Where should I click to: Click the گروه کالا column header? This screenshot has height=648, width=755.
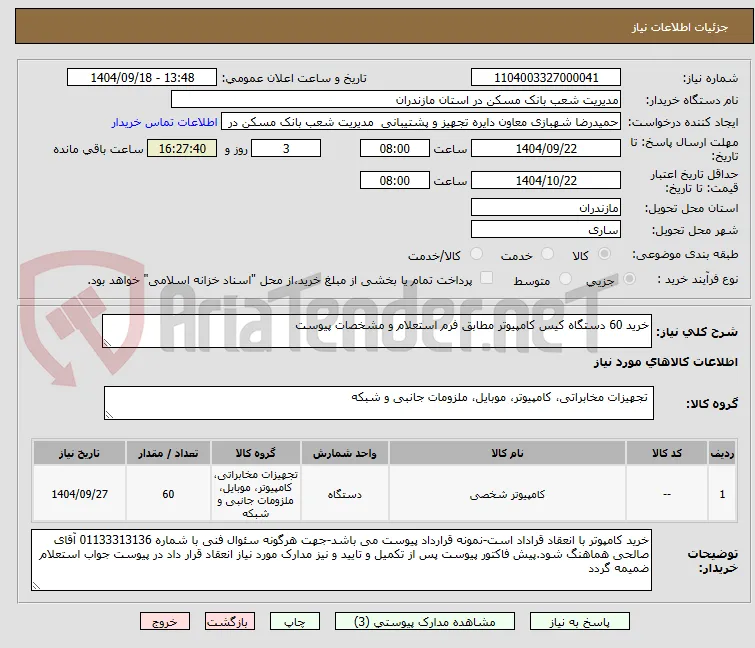point(256,453)
